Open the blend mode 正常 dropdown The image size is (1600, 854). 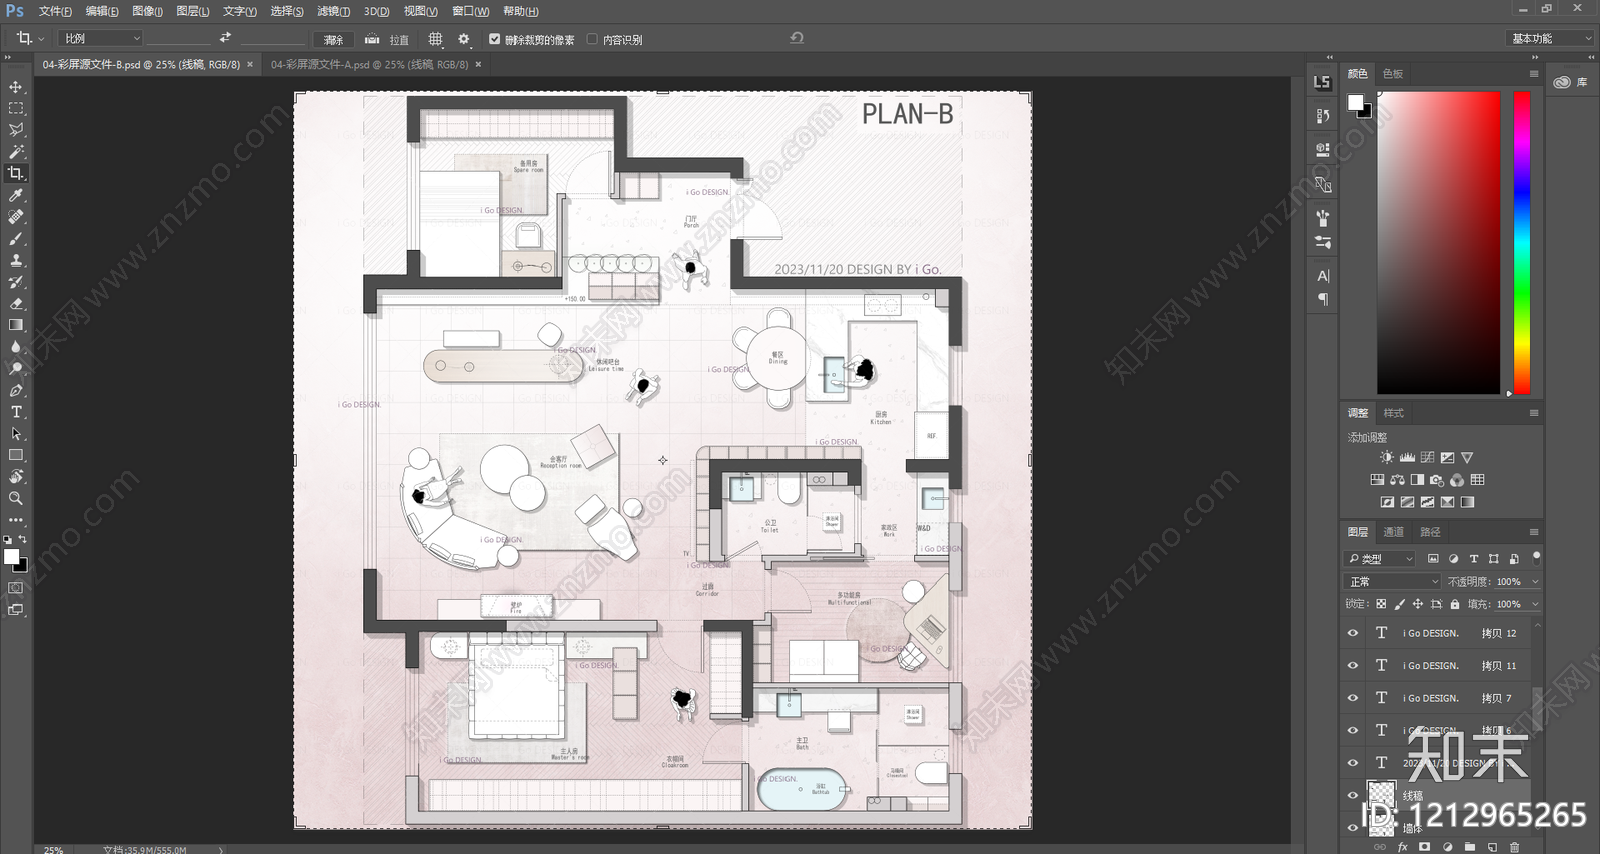pyautogui.click(x=1394, y=582)
